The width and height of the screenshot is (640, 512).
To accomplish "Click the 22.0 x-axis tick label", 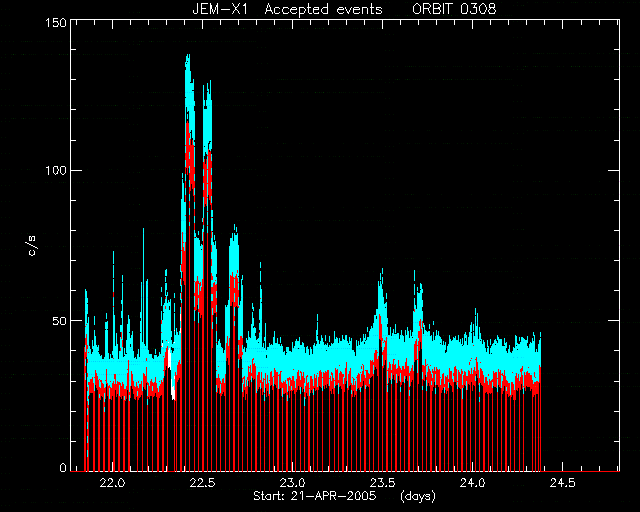I will click(112, 483).
